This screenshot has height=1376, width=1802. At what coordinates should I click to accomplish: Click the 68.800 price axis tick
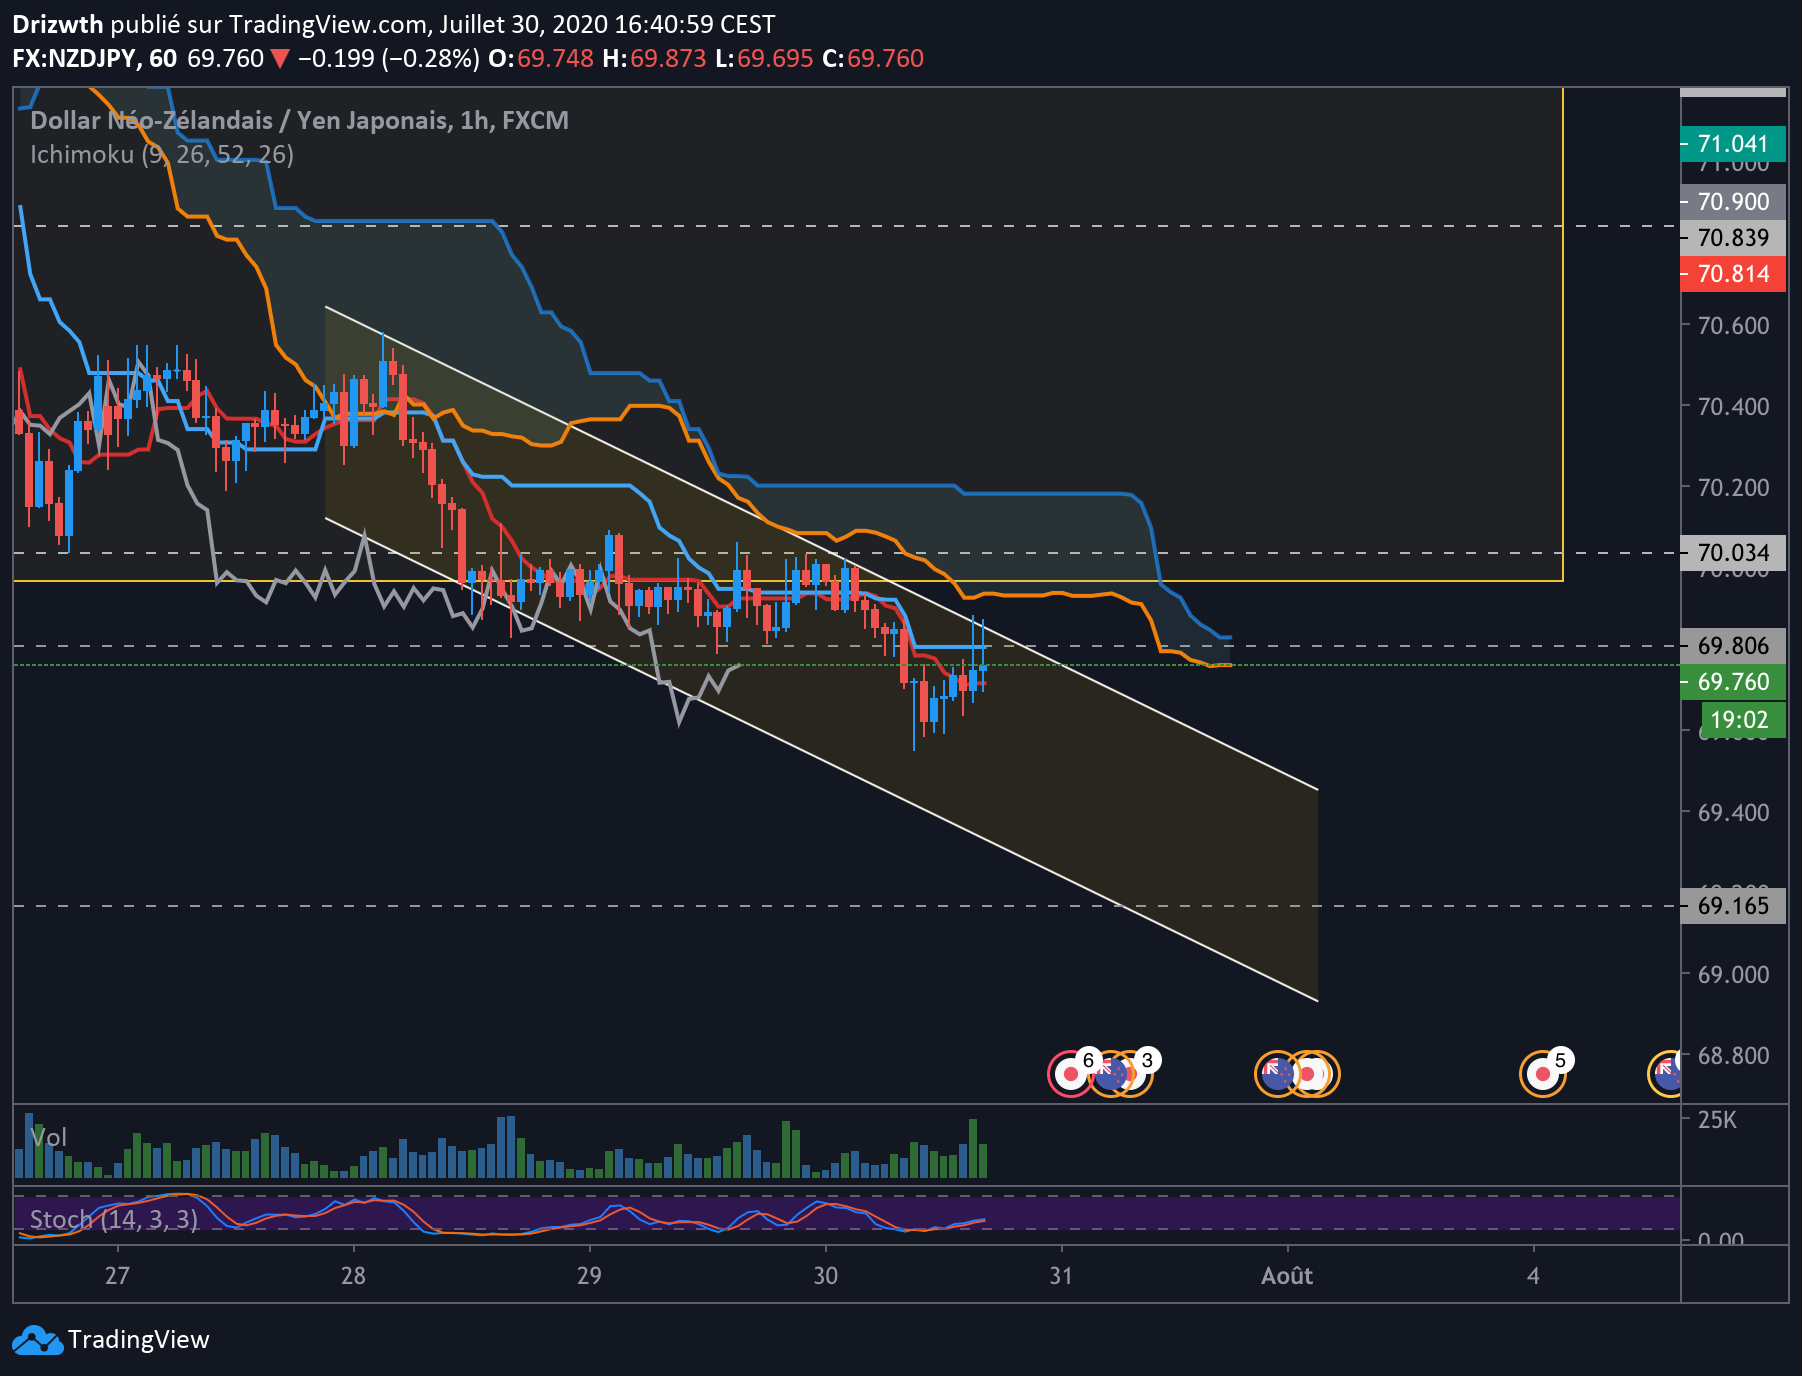1733,1056
